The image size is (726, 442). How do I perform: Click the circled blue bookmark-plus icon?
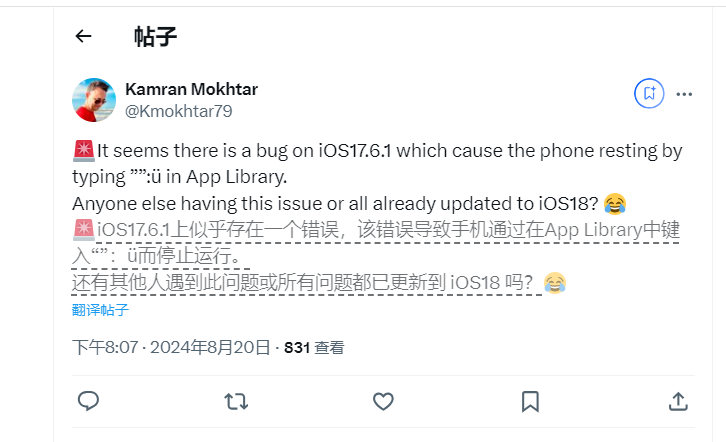click(x=649, y=93)
